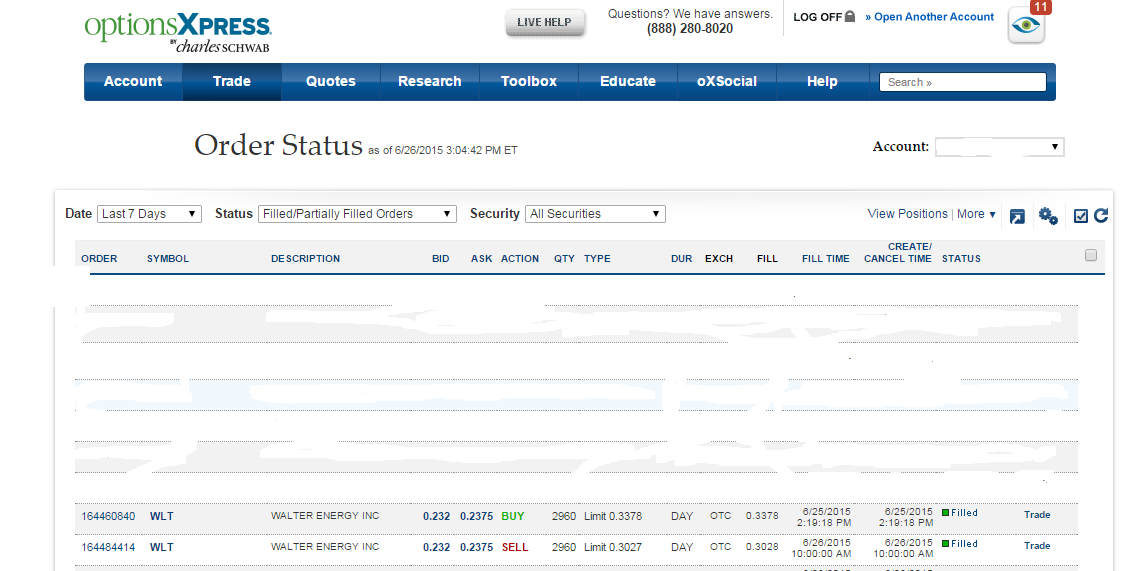Open the Security filter dropdown
This screenshot has width=1145, height=571.
595,214
